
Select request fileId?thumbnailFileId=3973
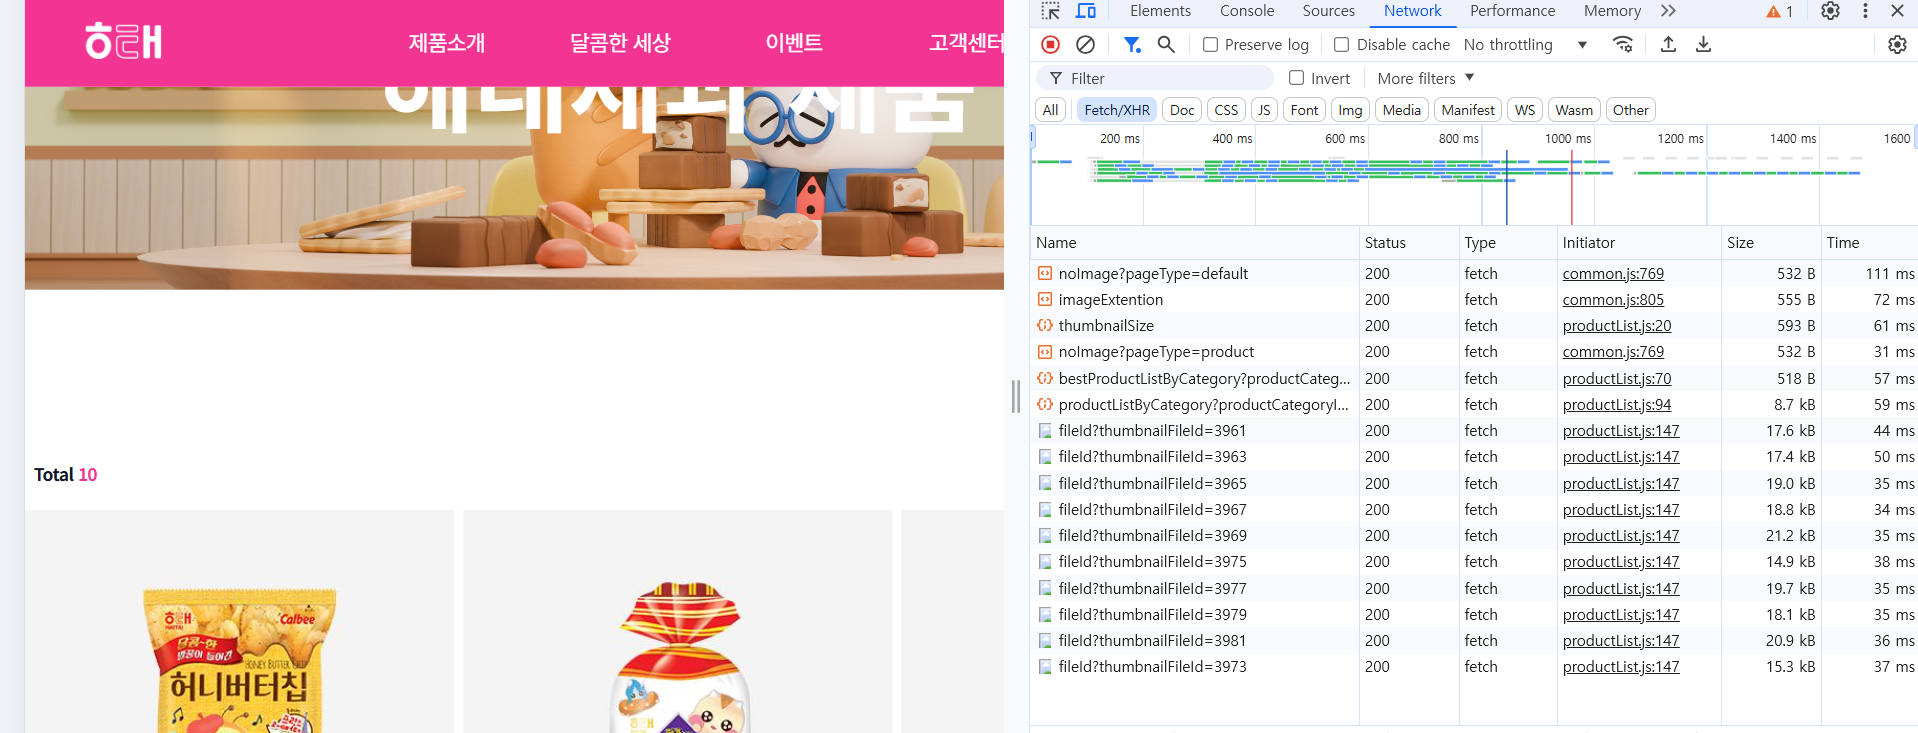click(1474, 667)
